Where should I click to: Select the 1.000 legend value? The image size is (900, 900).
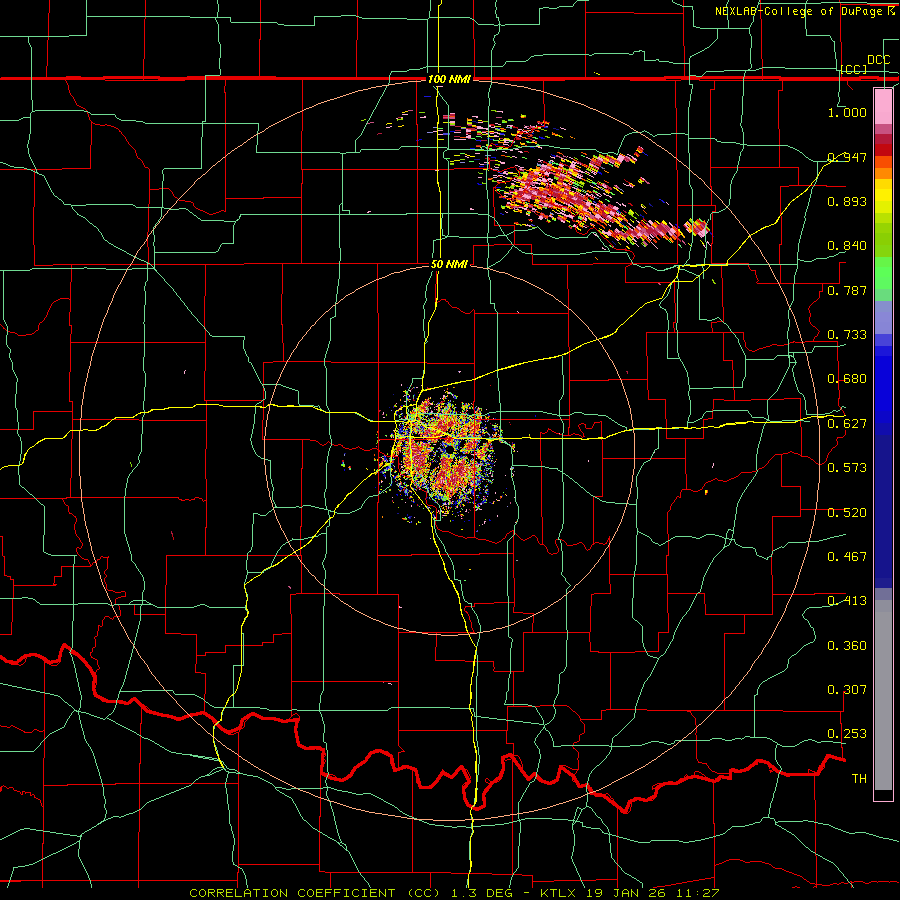pyautogui.click(x=847, y=112)
